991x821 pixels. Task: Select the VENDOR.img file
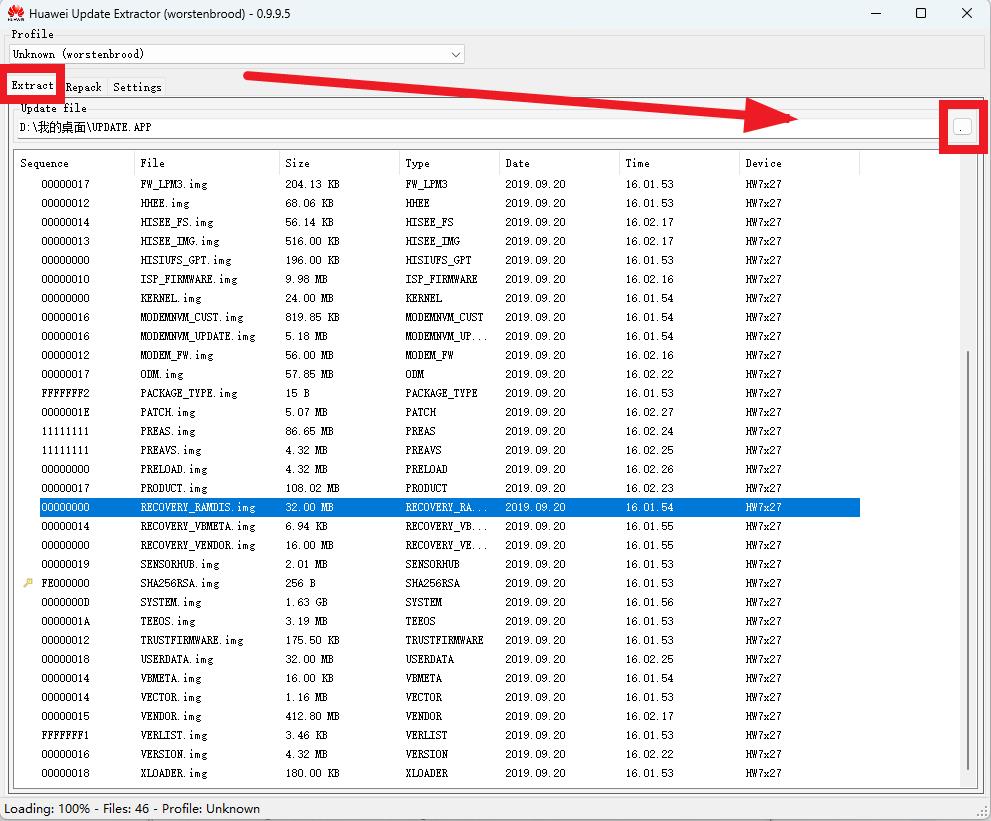tap(449, 715)
